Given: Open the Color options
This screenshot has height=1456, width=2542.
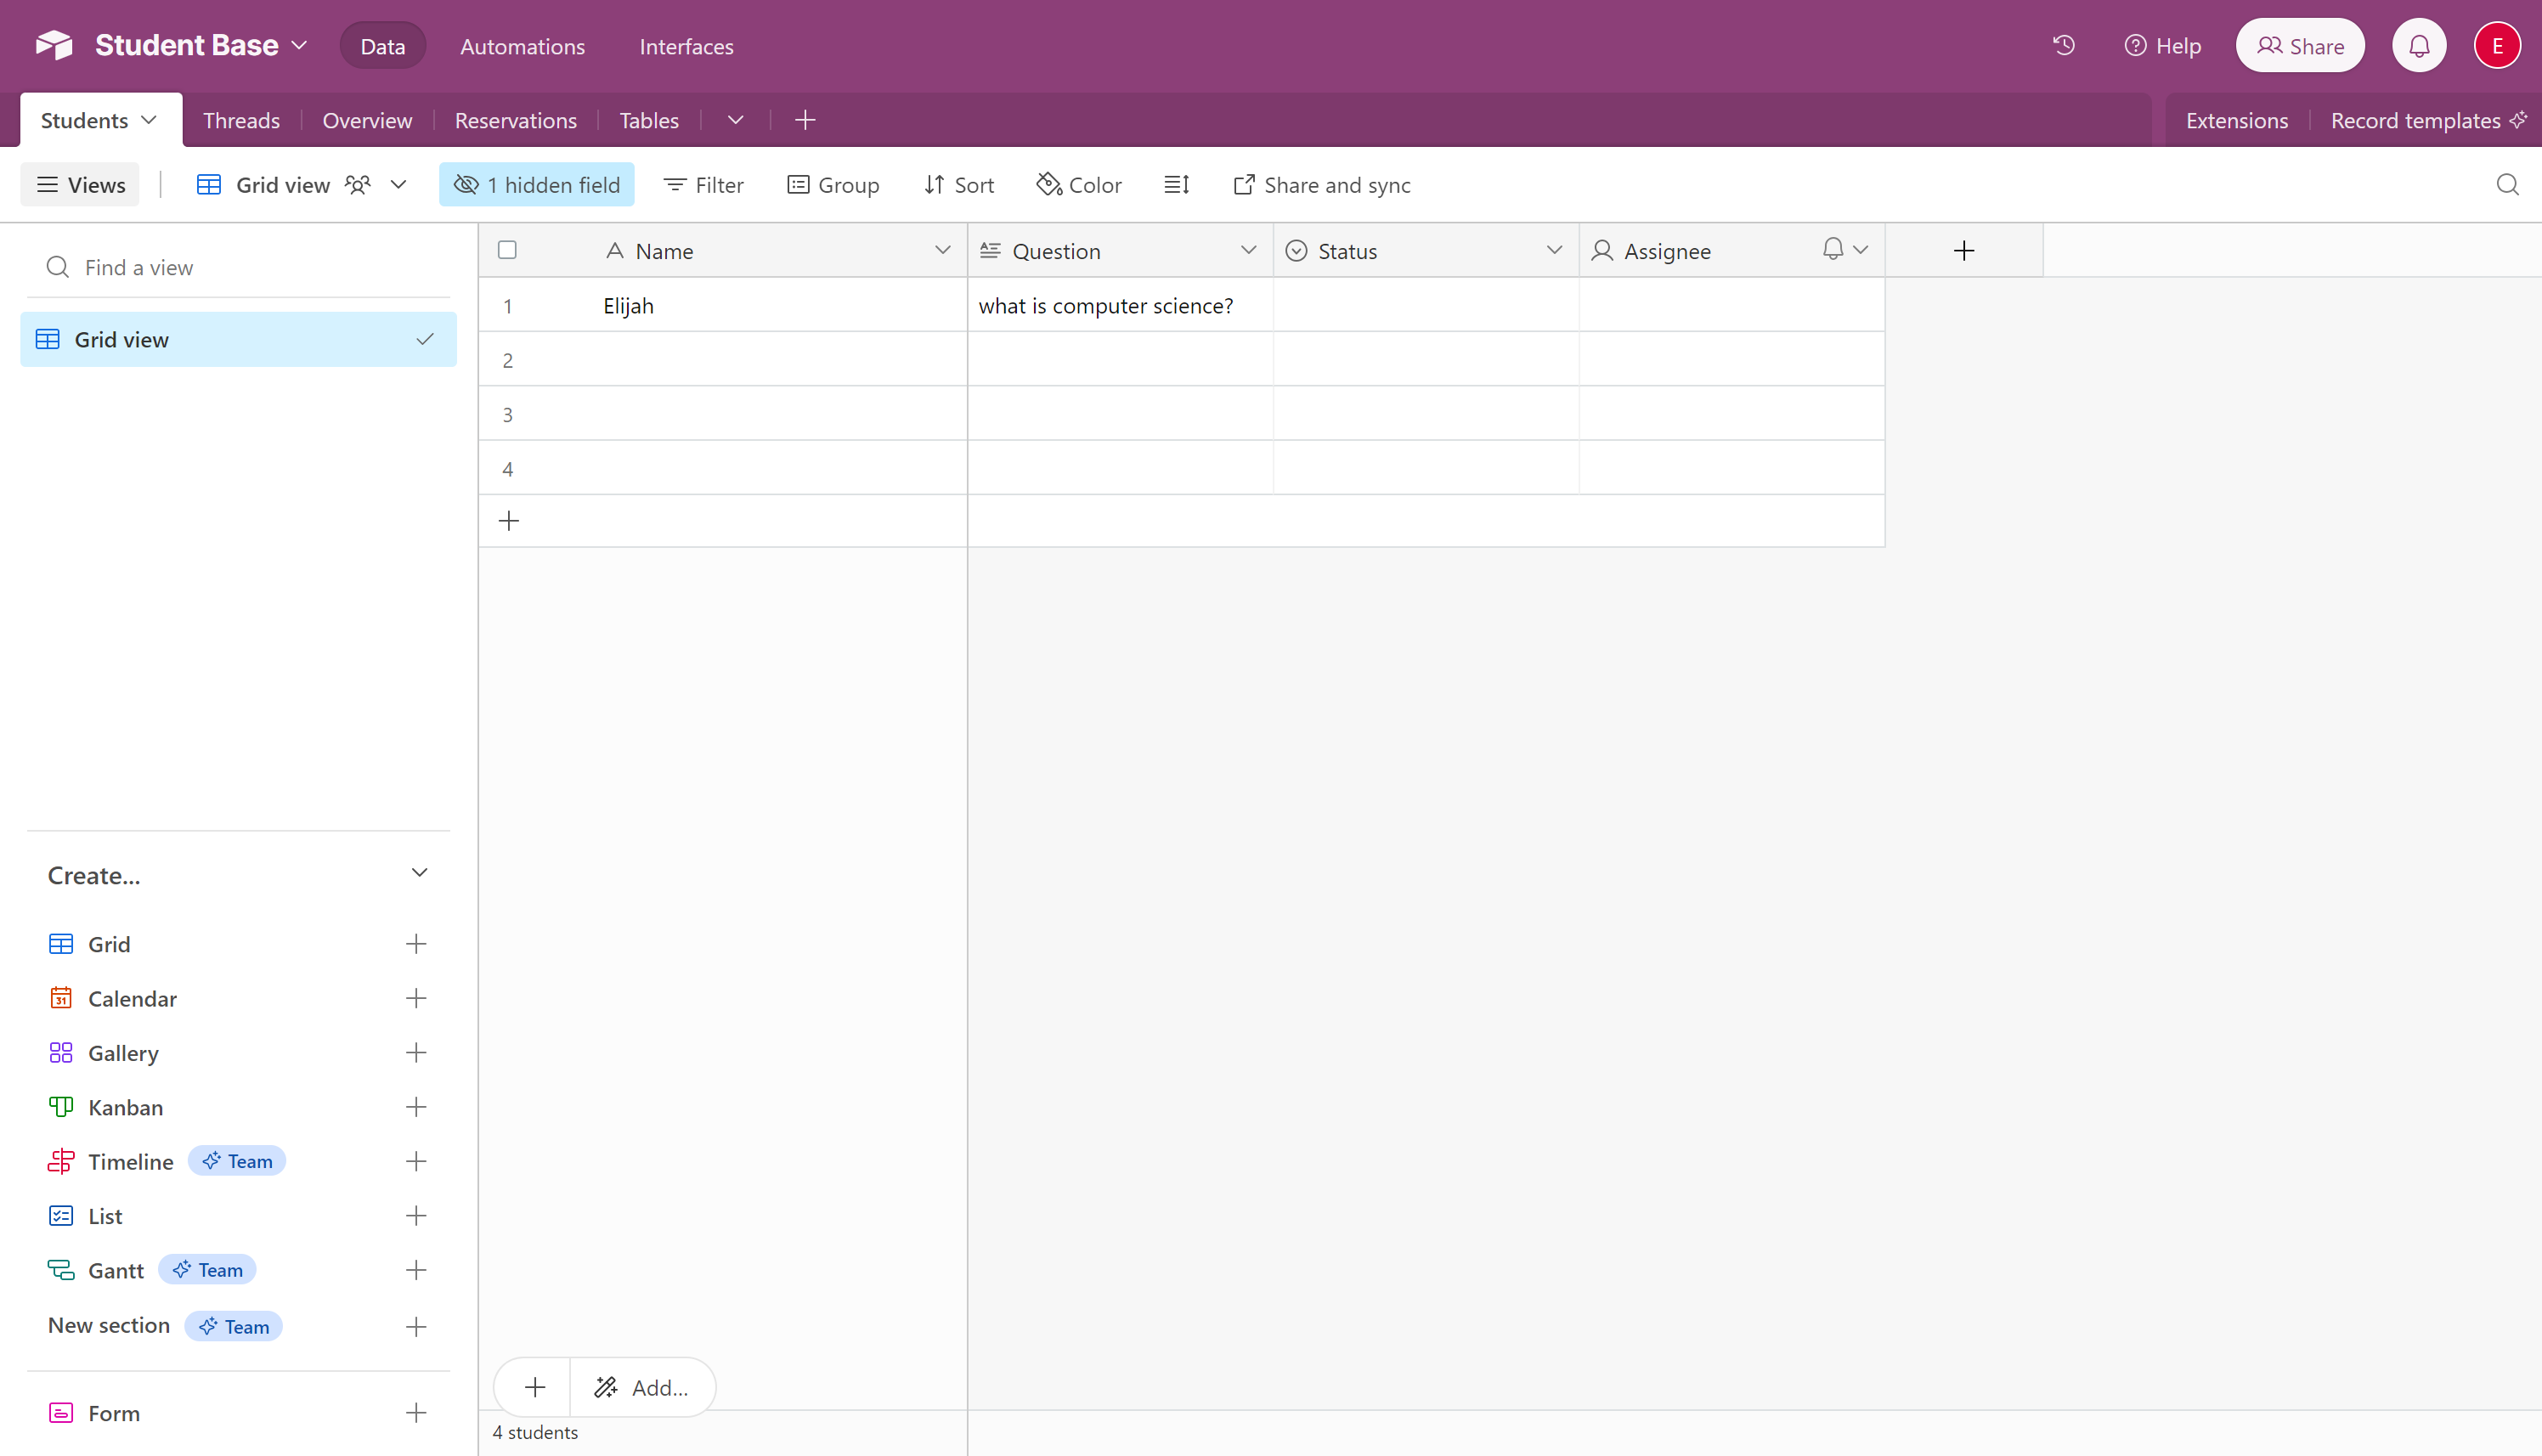Looking at the screenshot, I should point(1079,185).
